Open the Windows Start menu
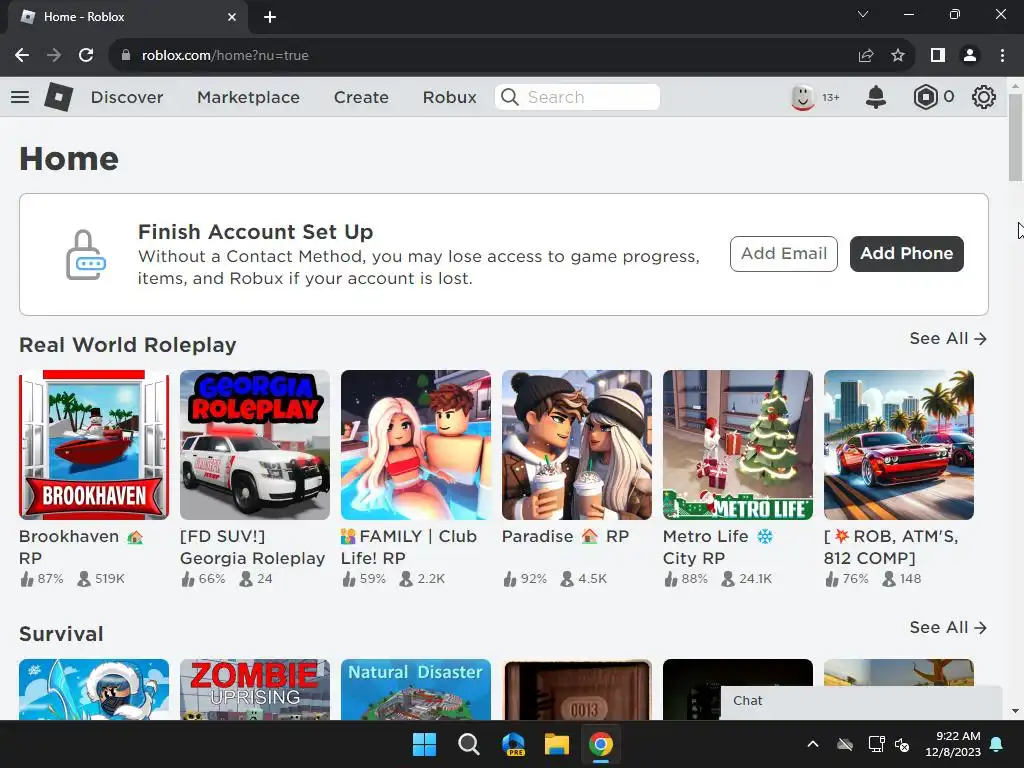The width and height of the screenshot is (1024, 768). [x=424, y=744]
